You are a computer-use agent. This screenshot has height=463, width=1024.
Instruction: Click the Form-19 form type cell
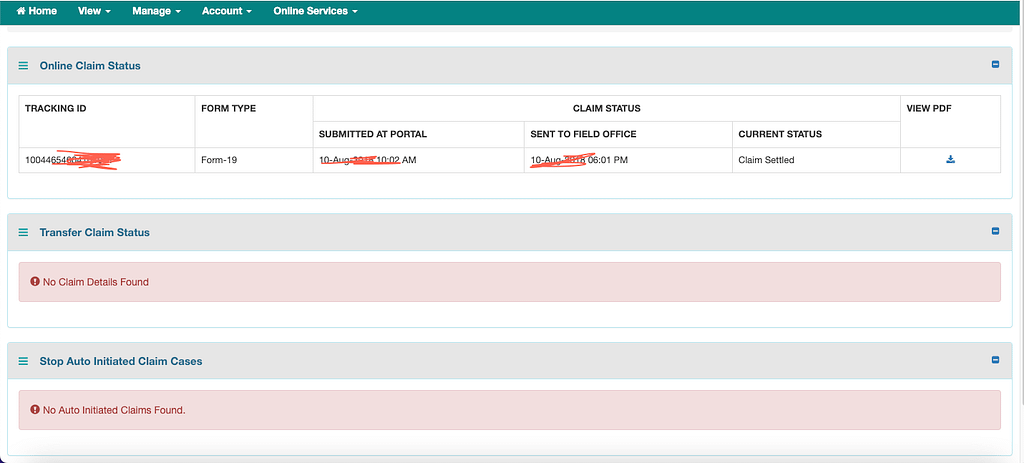[219, 160]
